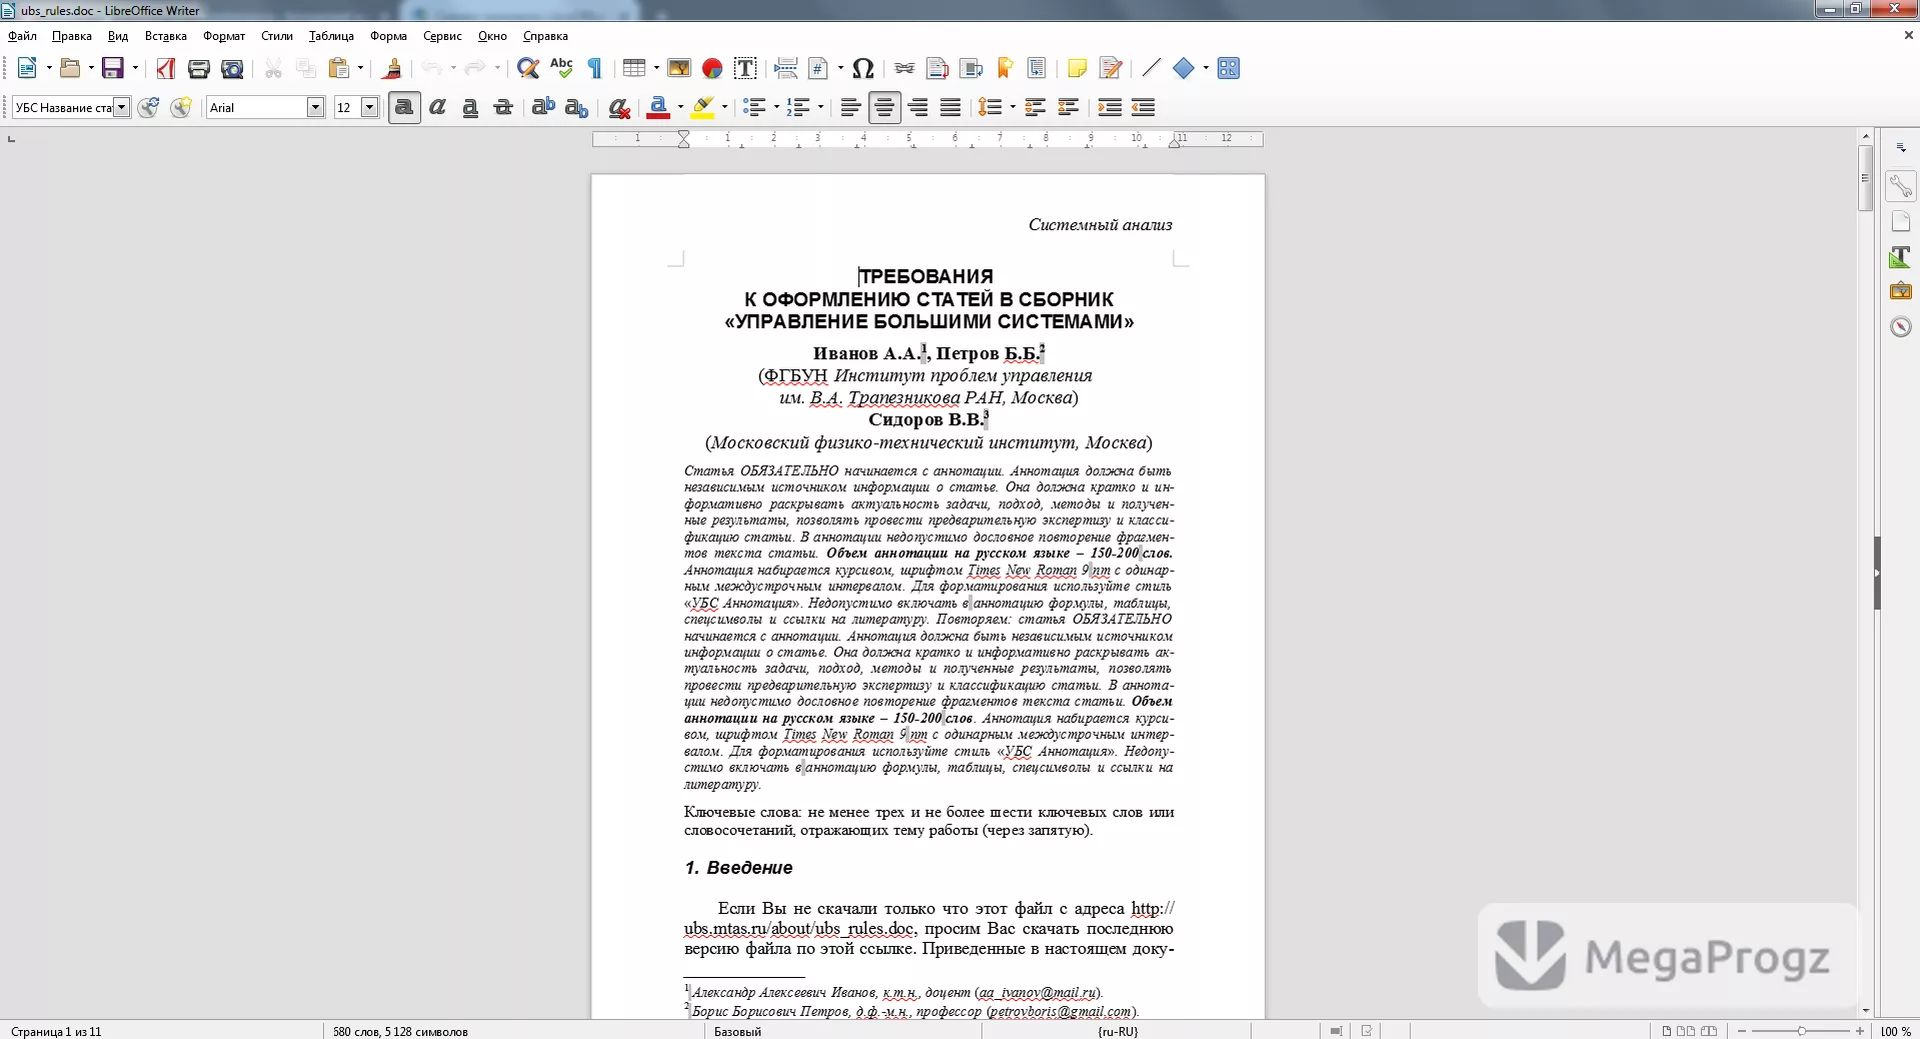This screenshot has width=1920, height=1039.
Task: Click the Paste clipboard icon
Action: pos(339,68)
